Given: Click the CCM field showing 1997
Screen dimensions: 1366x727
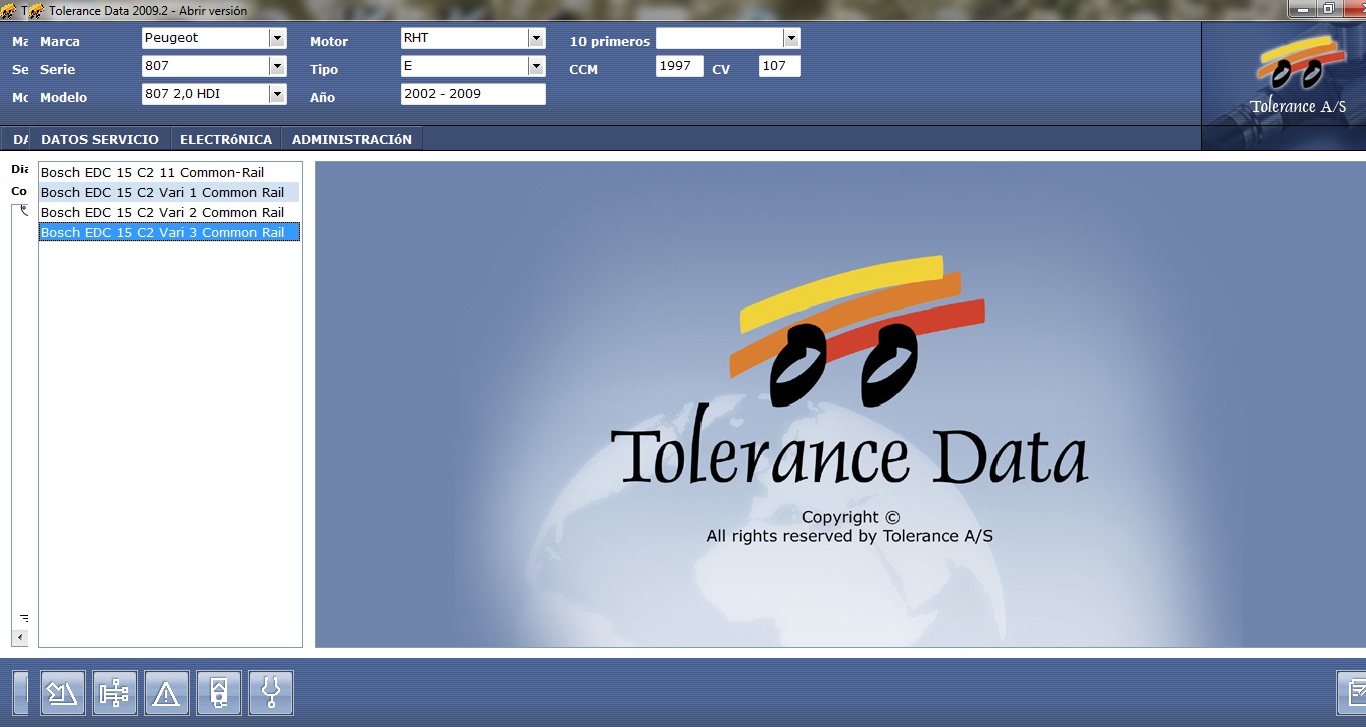Looking at the screenshot, I should click(680, 66).
